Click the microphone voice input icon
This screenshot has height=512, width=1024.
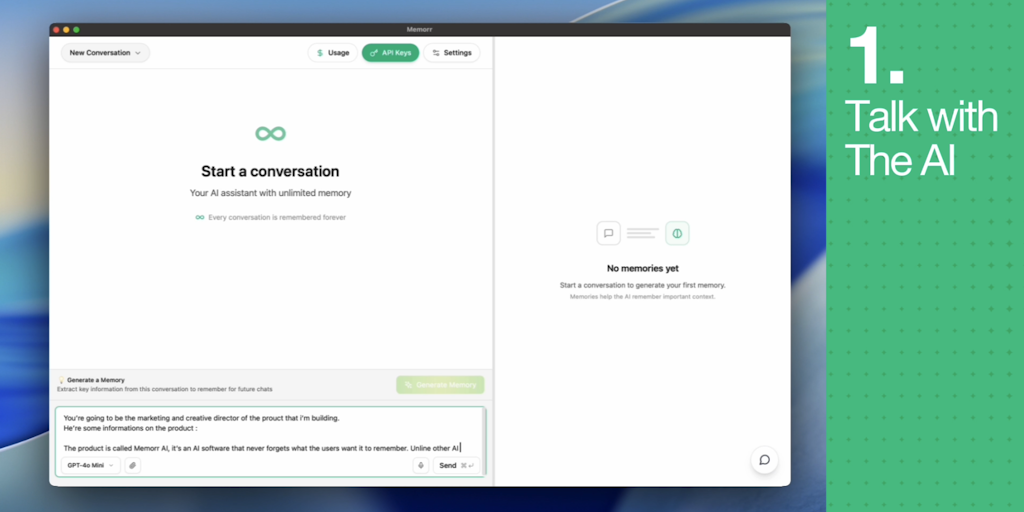click(421, 466)
